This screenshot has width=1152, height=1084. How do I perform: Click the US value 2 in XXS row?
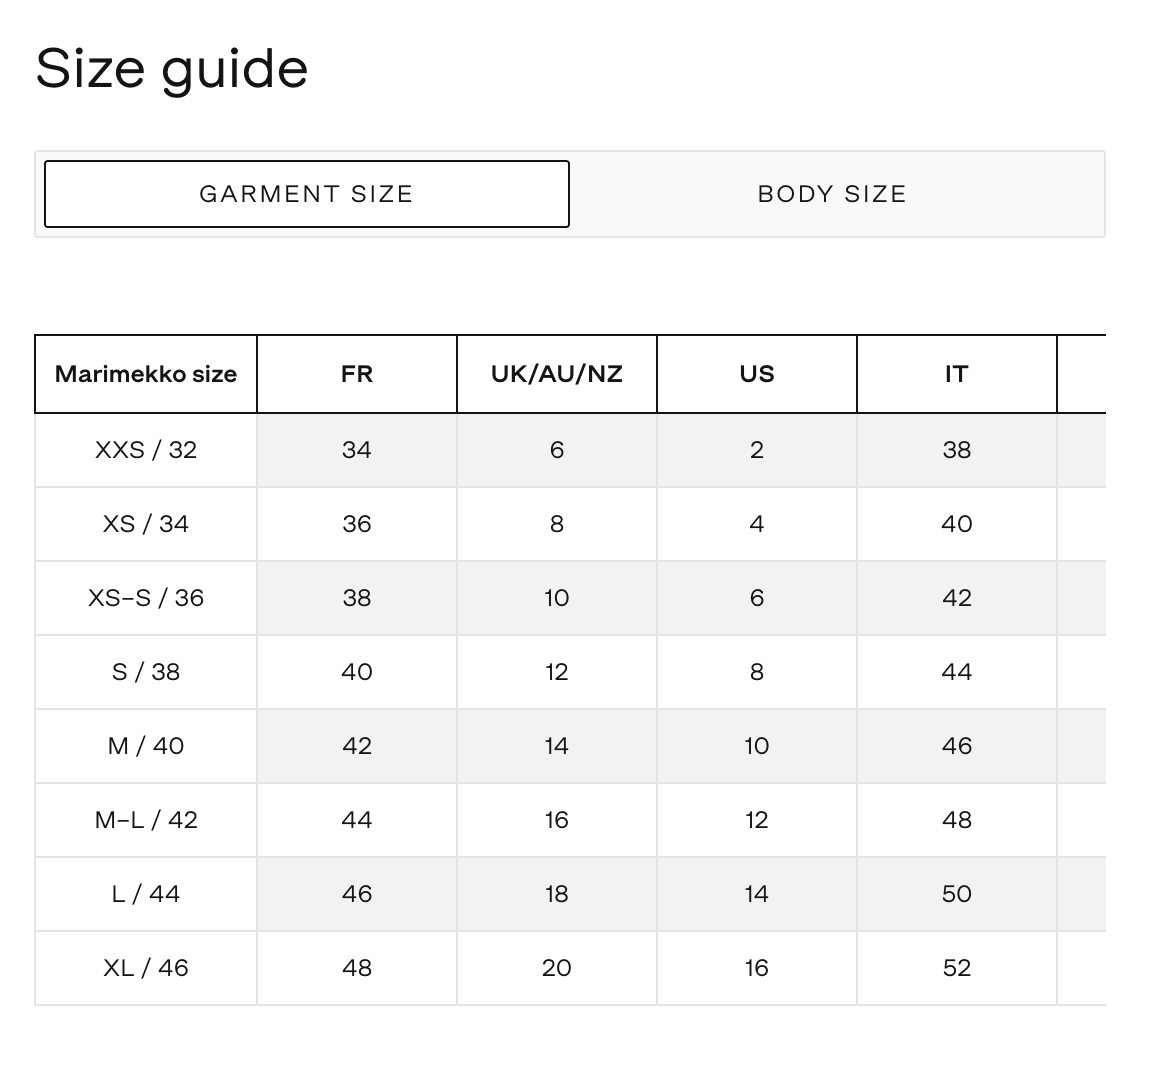coord(757,450)
